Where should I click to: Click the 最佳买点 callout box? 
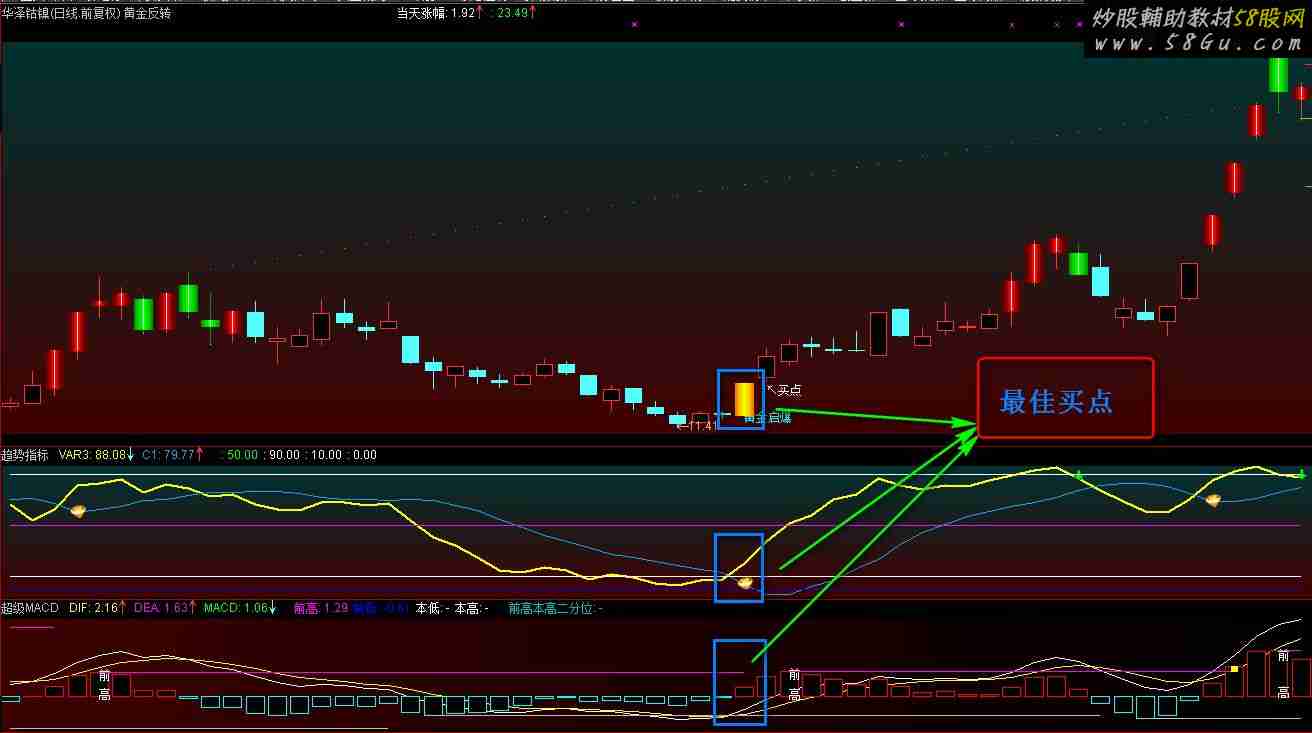(x=1065, y=398)
